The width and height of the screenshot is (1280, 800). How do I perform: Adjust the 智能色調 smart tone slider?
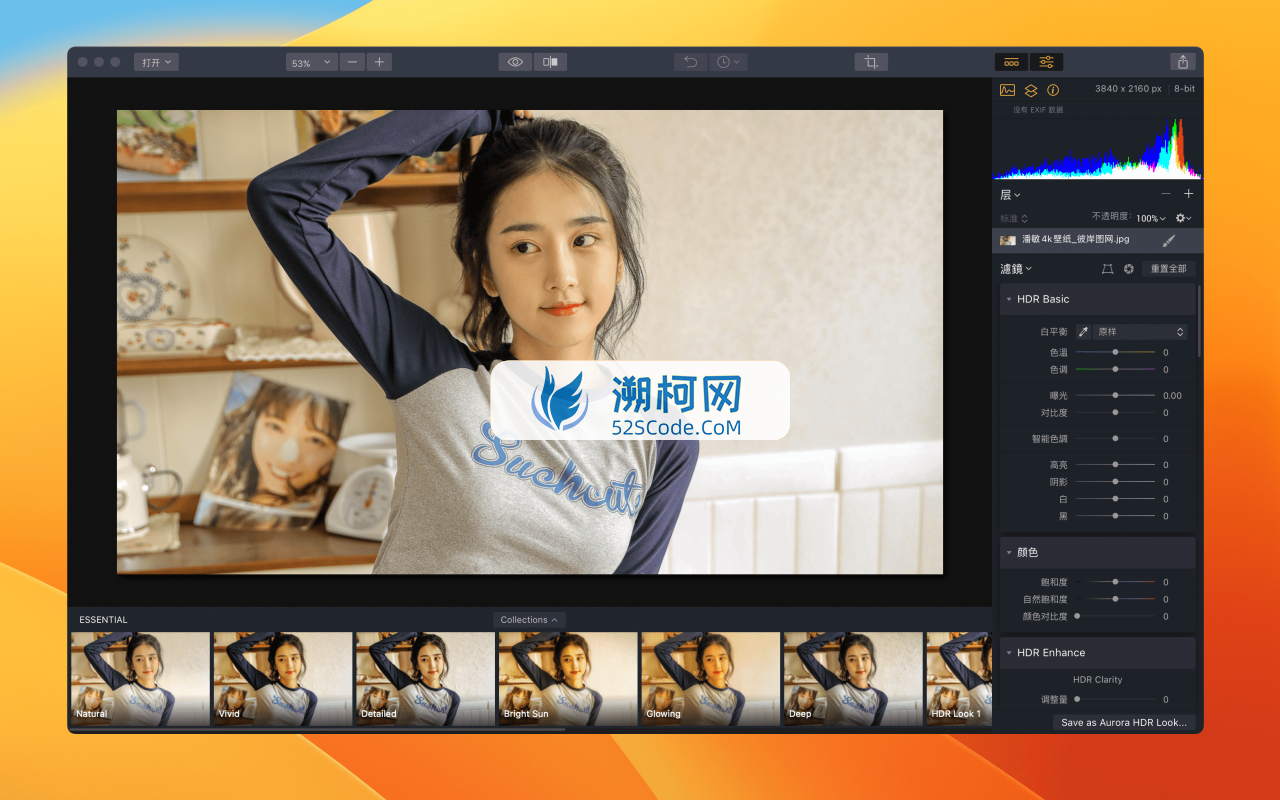click(x=1115, y=439)
